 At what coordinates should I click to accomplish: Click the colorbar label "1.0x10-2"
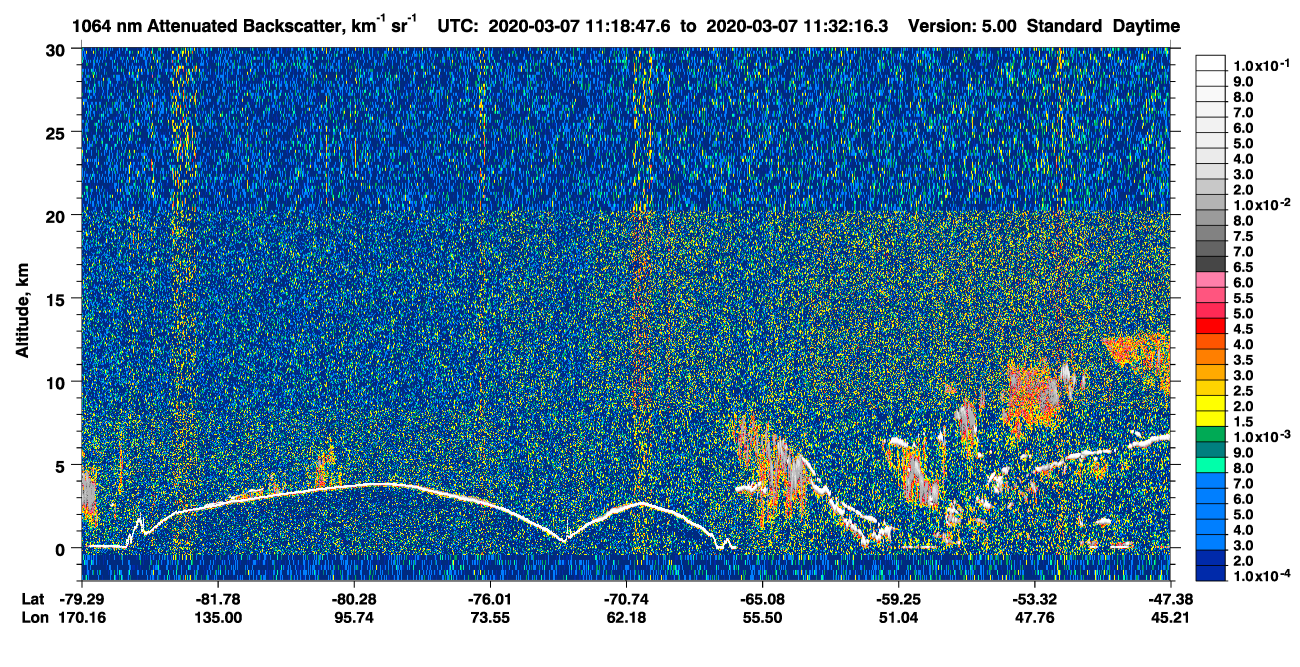[x=1260, y=204]
